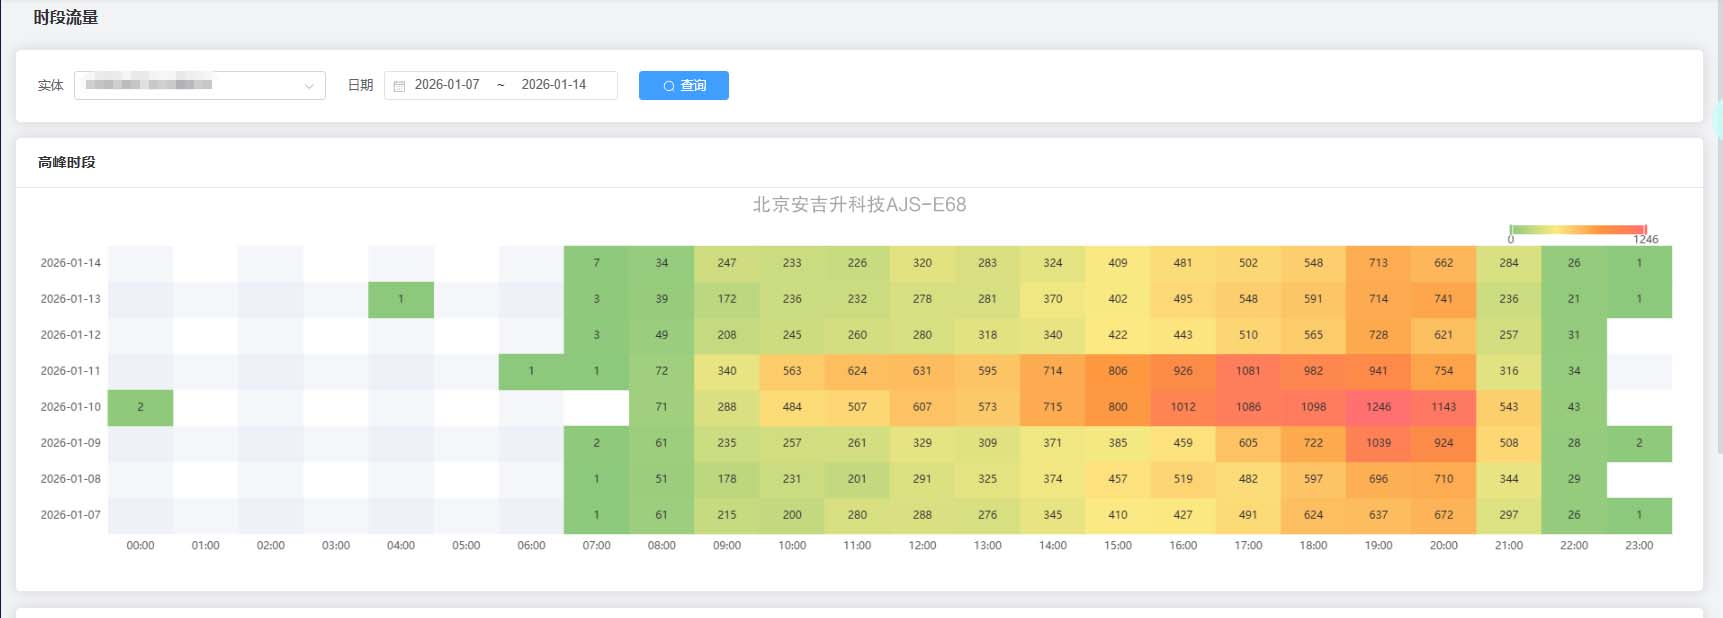Click the heatmap cell showing 1246
The width and height of the screenshot is (1723, 618).
point(1378,407)
